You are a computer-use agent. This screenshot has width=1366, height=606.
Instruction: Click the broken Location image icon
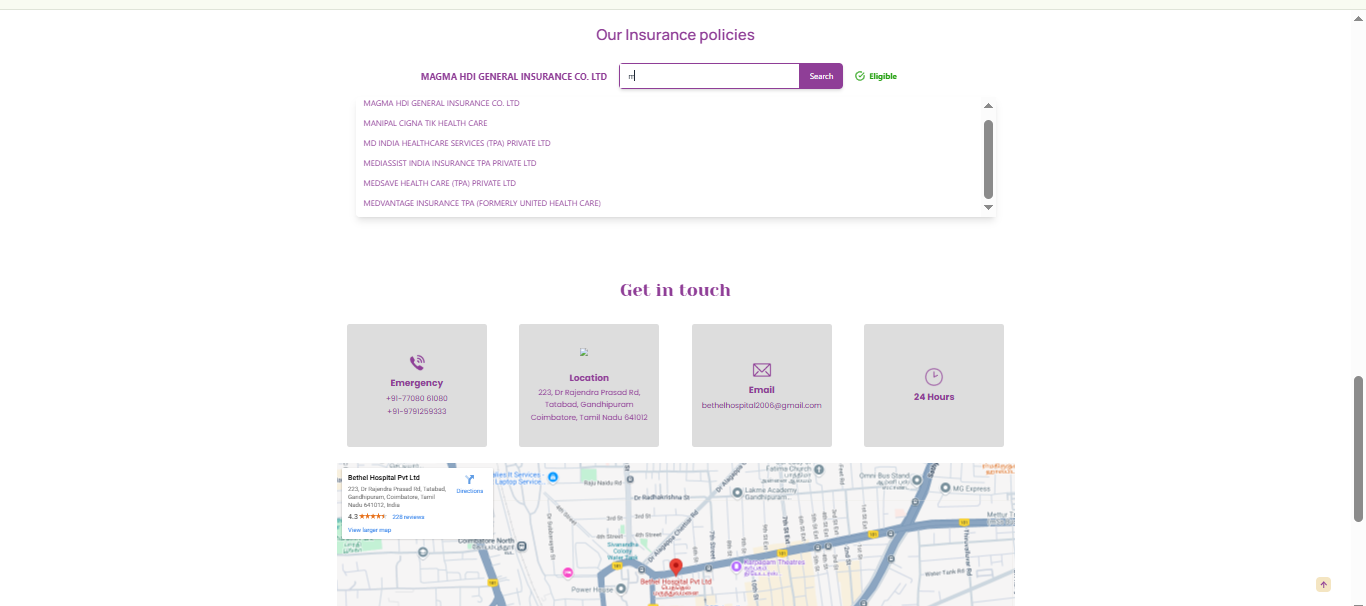click(x=584, y=352)
